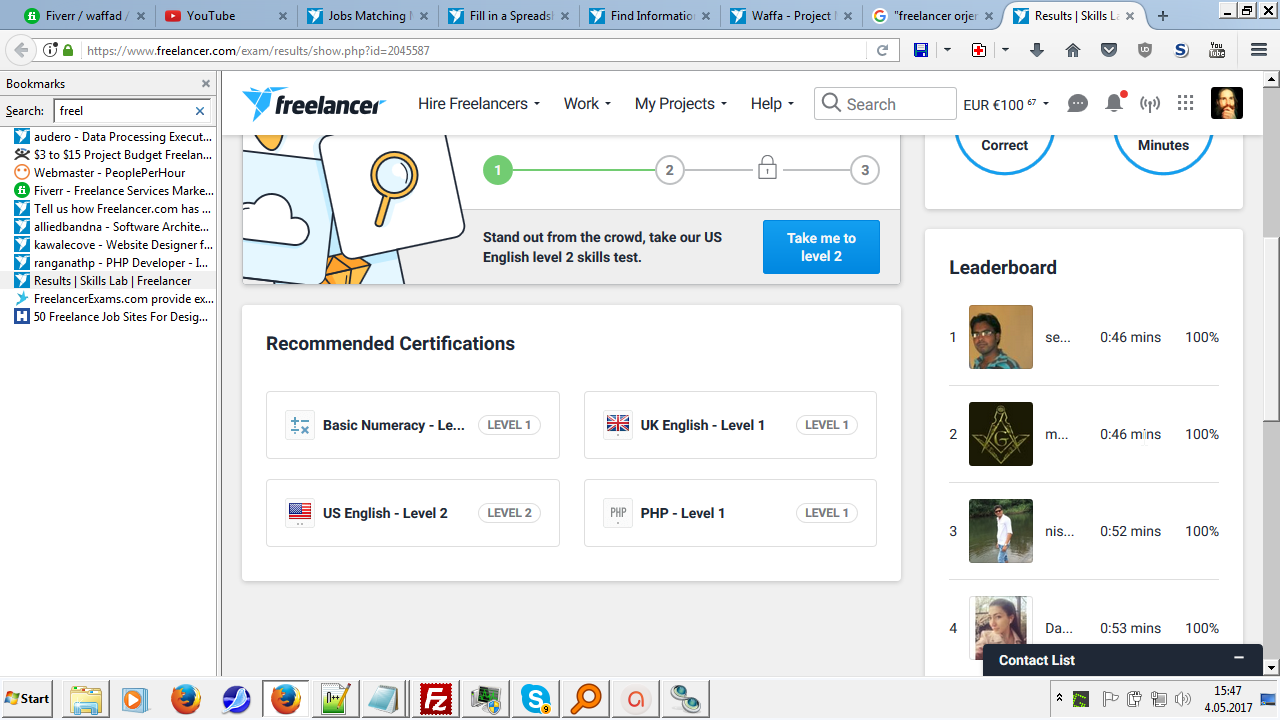Click the blue floppy save icon

(921, 51)
